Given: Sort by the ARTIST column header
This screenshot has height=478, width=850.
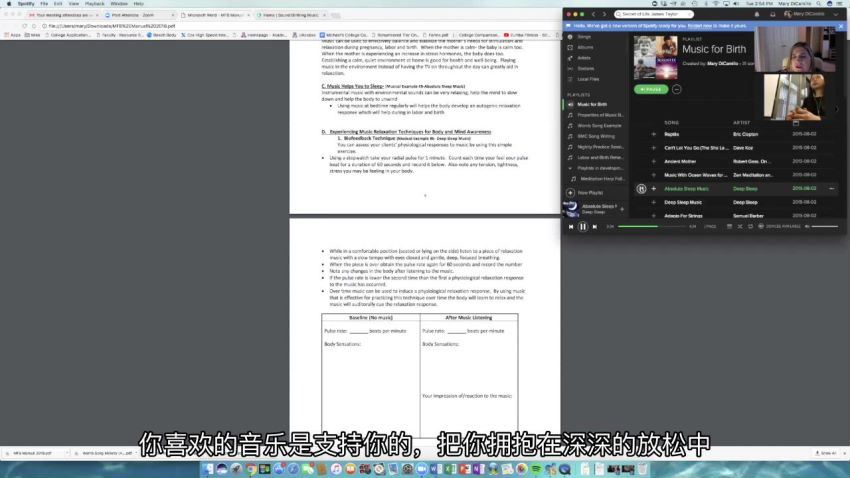Looking at the screenshot, I should click(x=741, y=123).
